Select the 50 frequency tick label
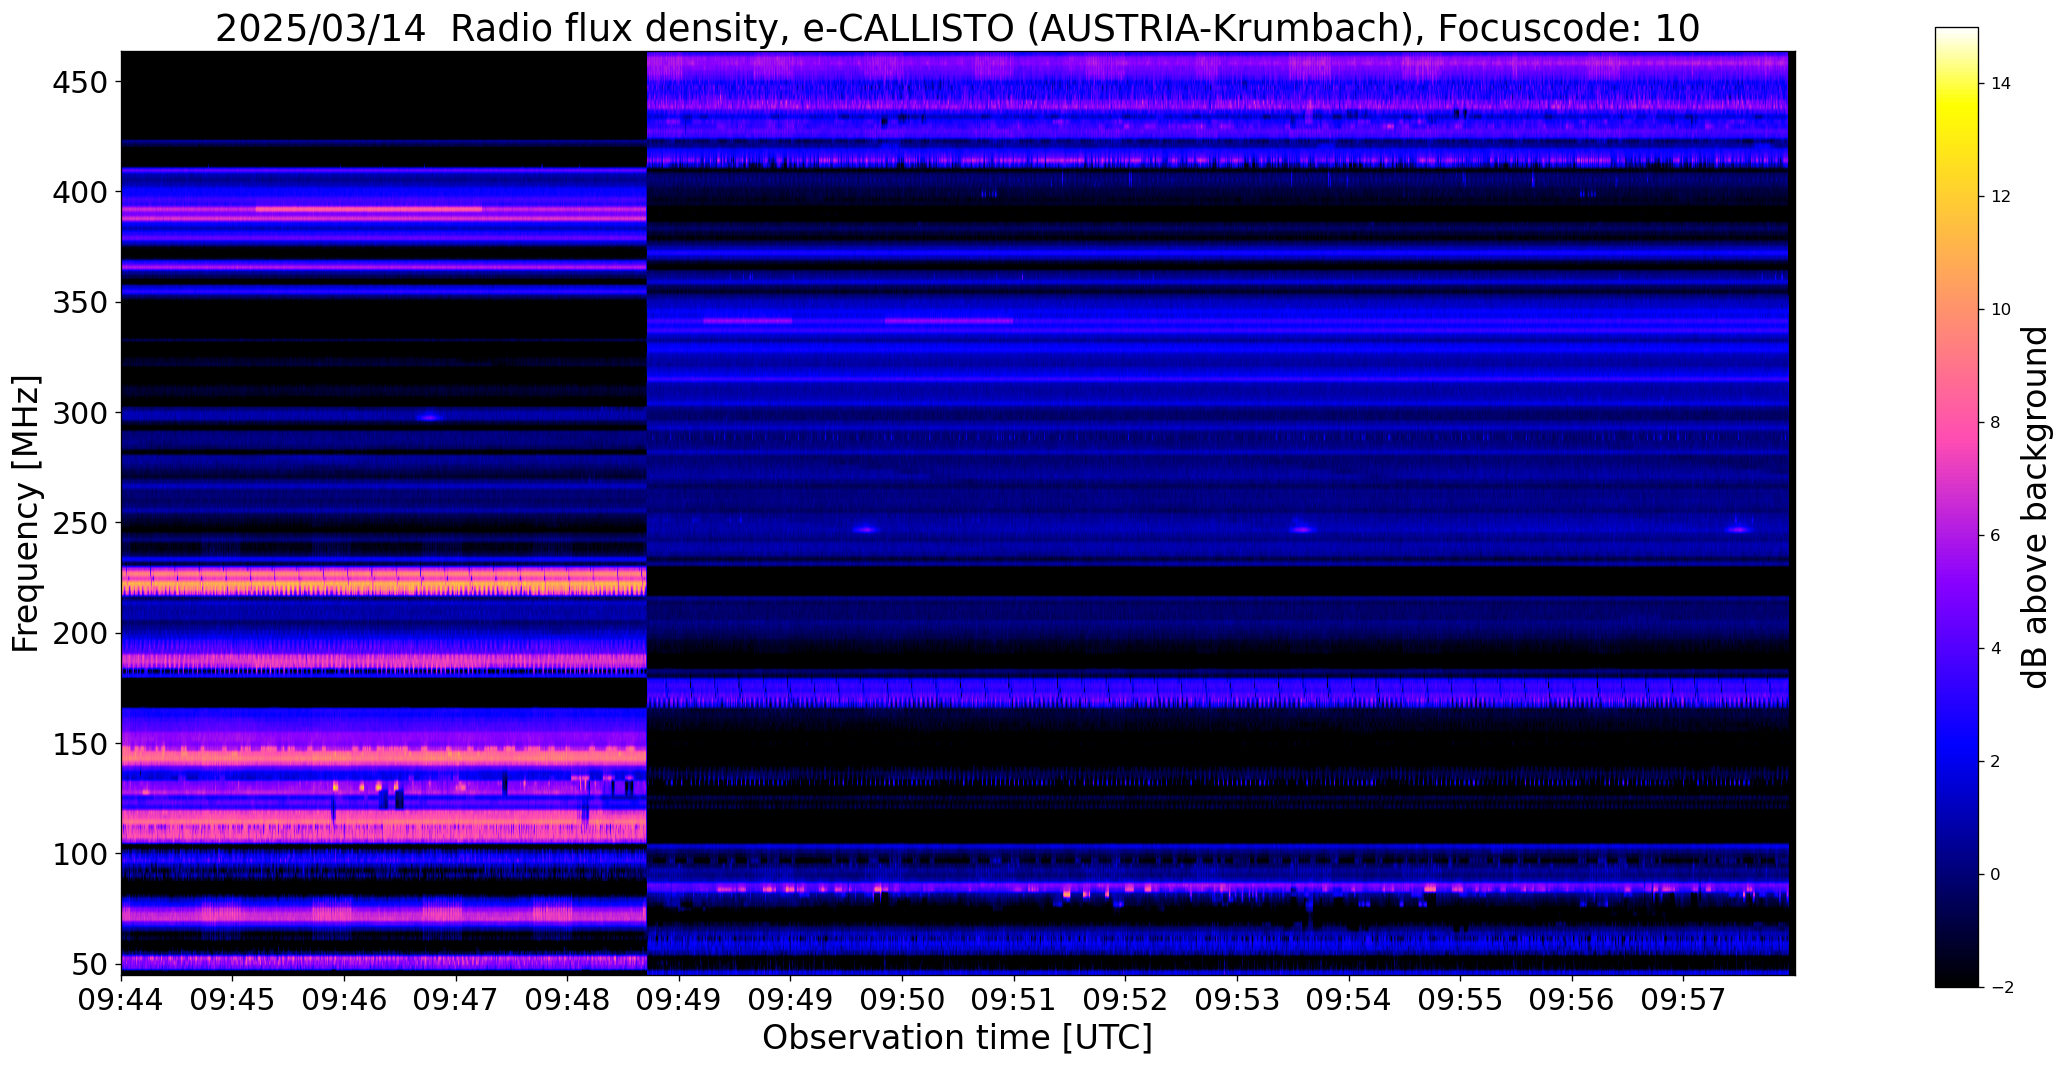This screenshot has width=2066, height=1067. click(91, 965)
